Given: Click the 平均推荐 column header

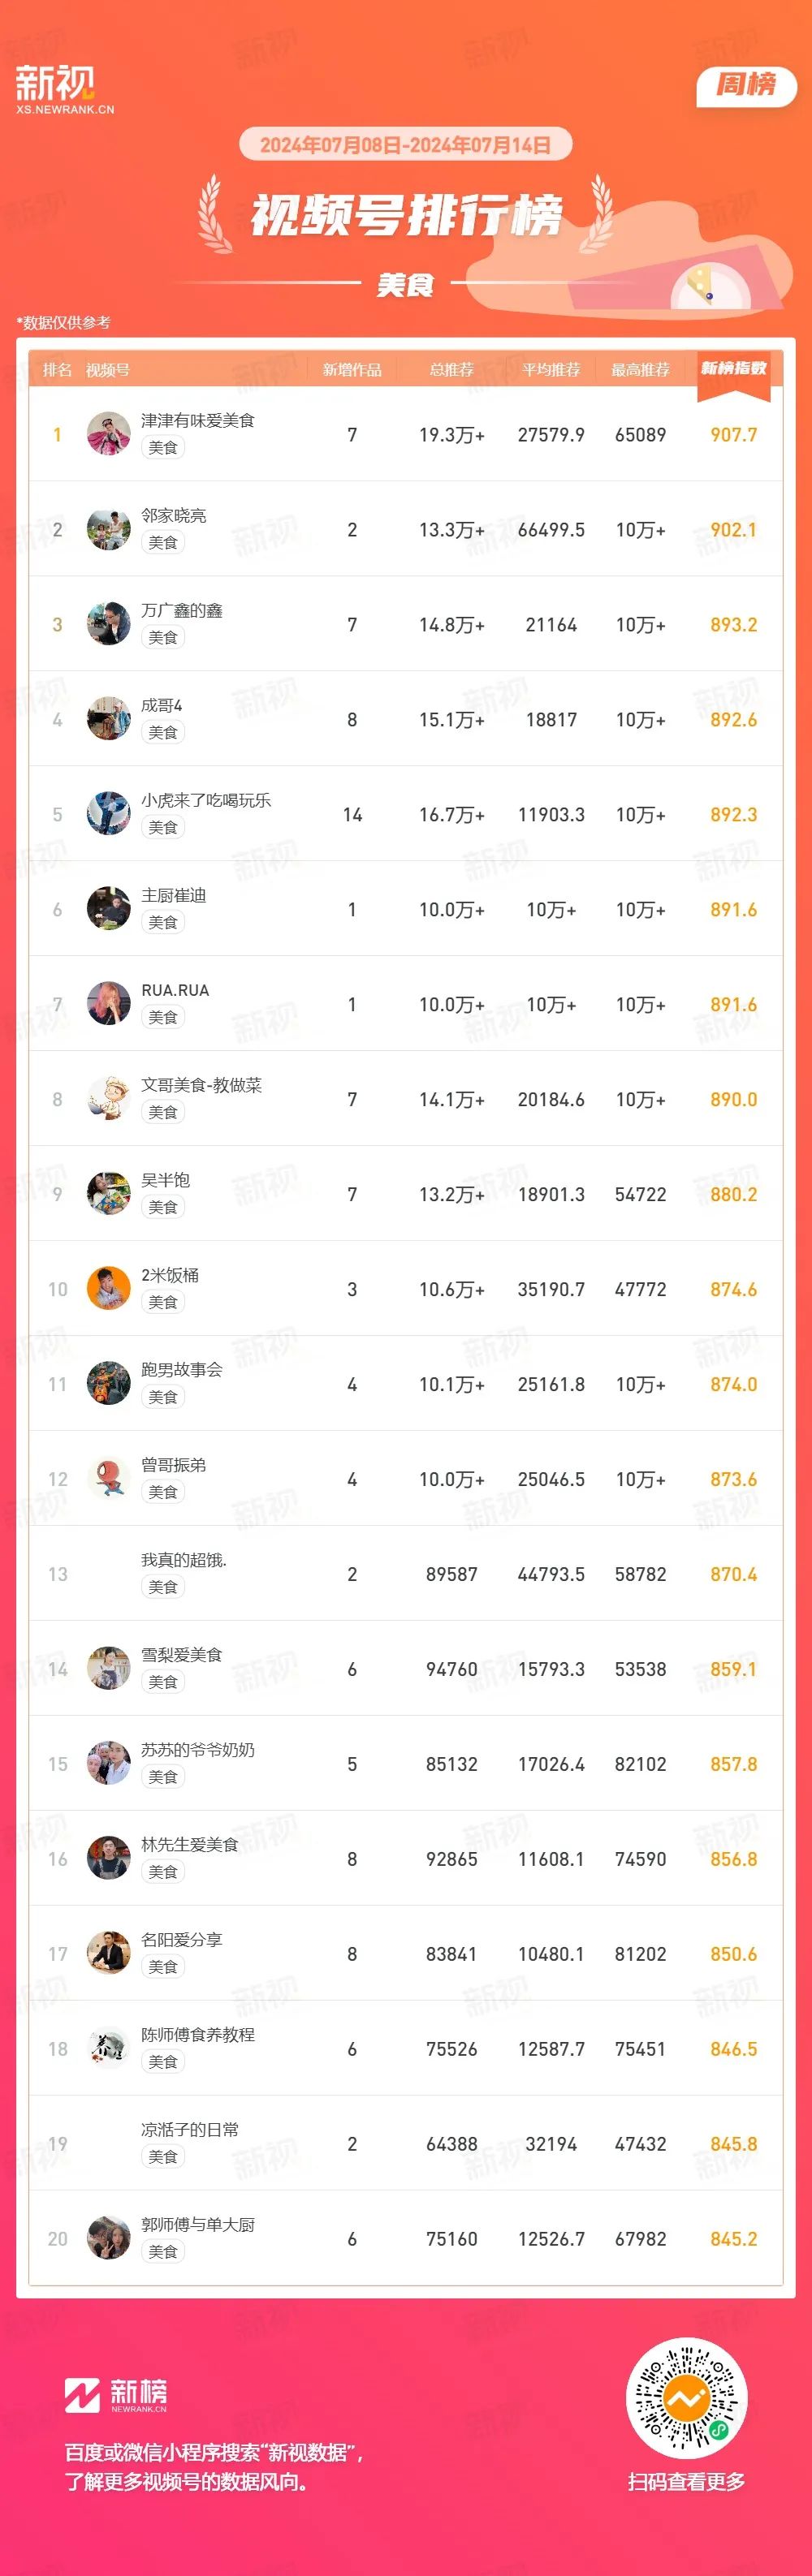Looking at the screenshot, I should click(x=551, y=370).
